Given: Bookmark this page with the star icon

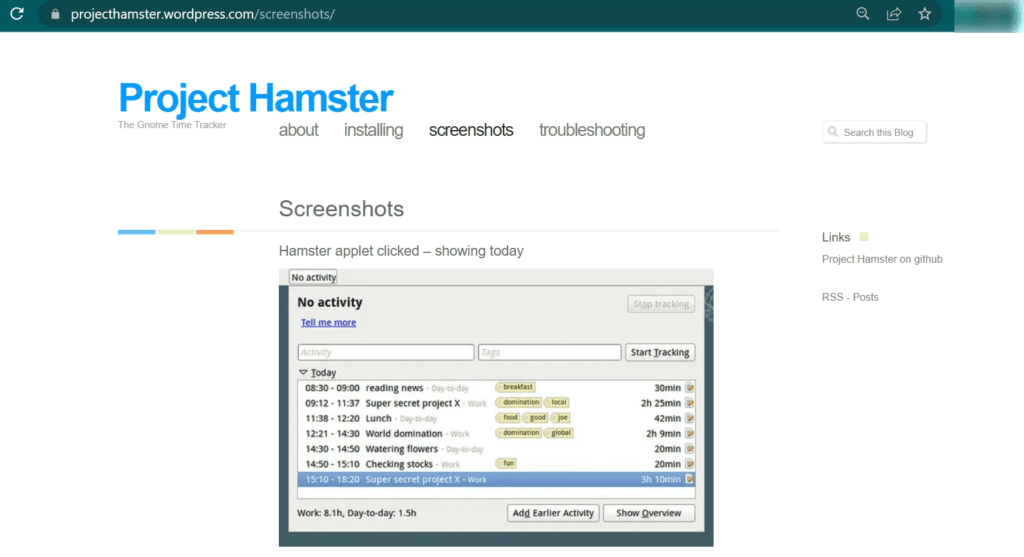Looking at the screenshot, I should point(925,14).
